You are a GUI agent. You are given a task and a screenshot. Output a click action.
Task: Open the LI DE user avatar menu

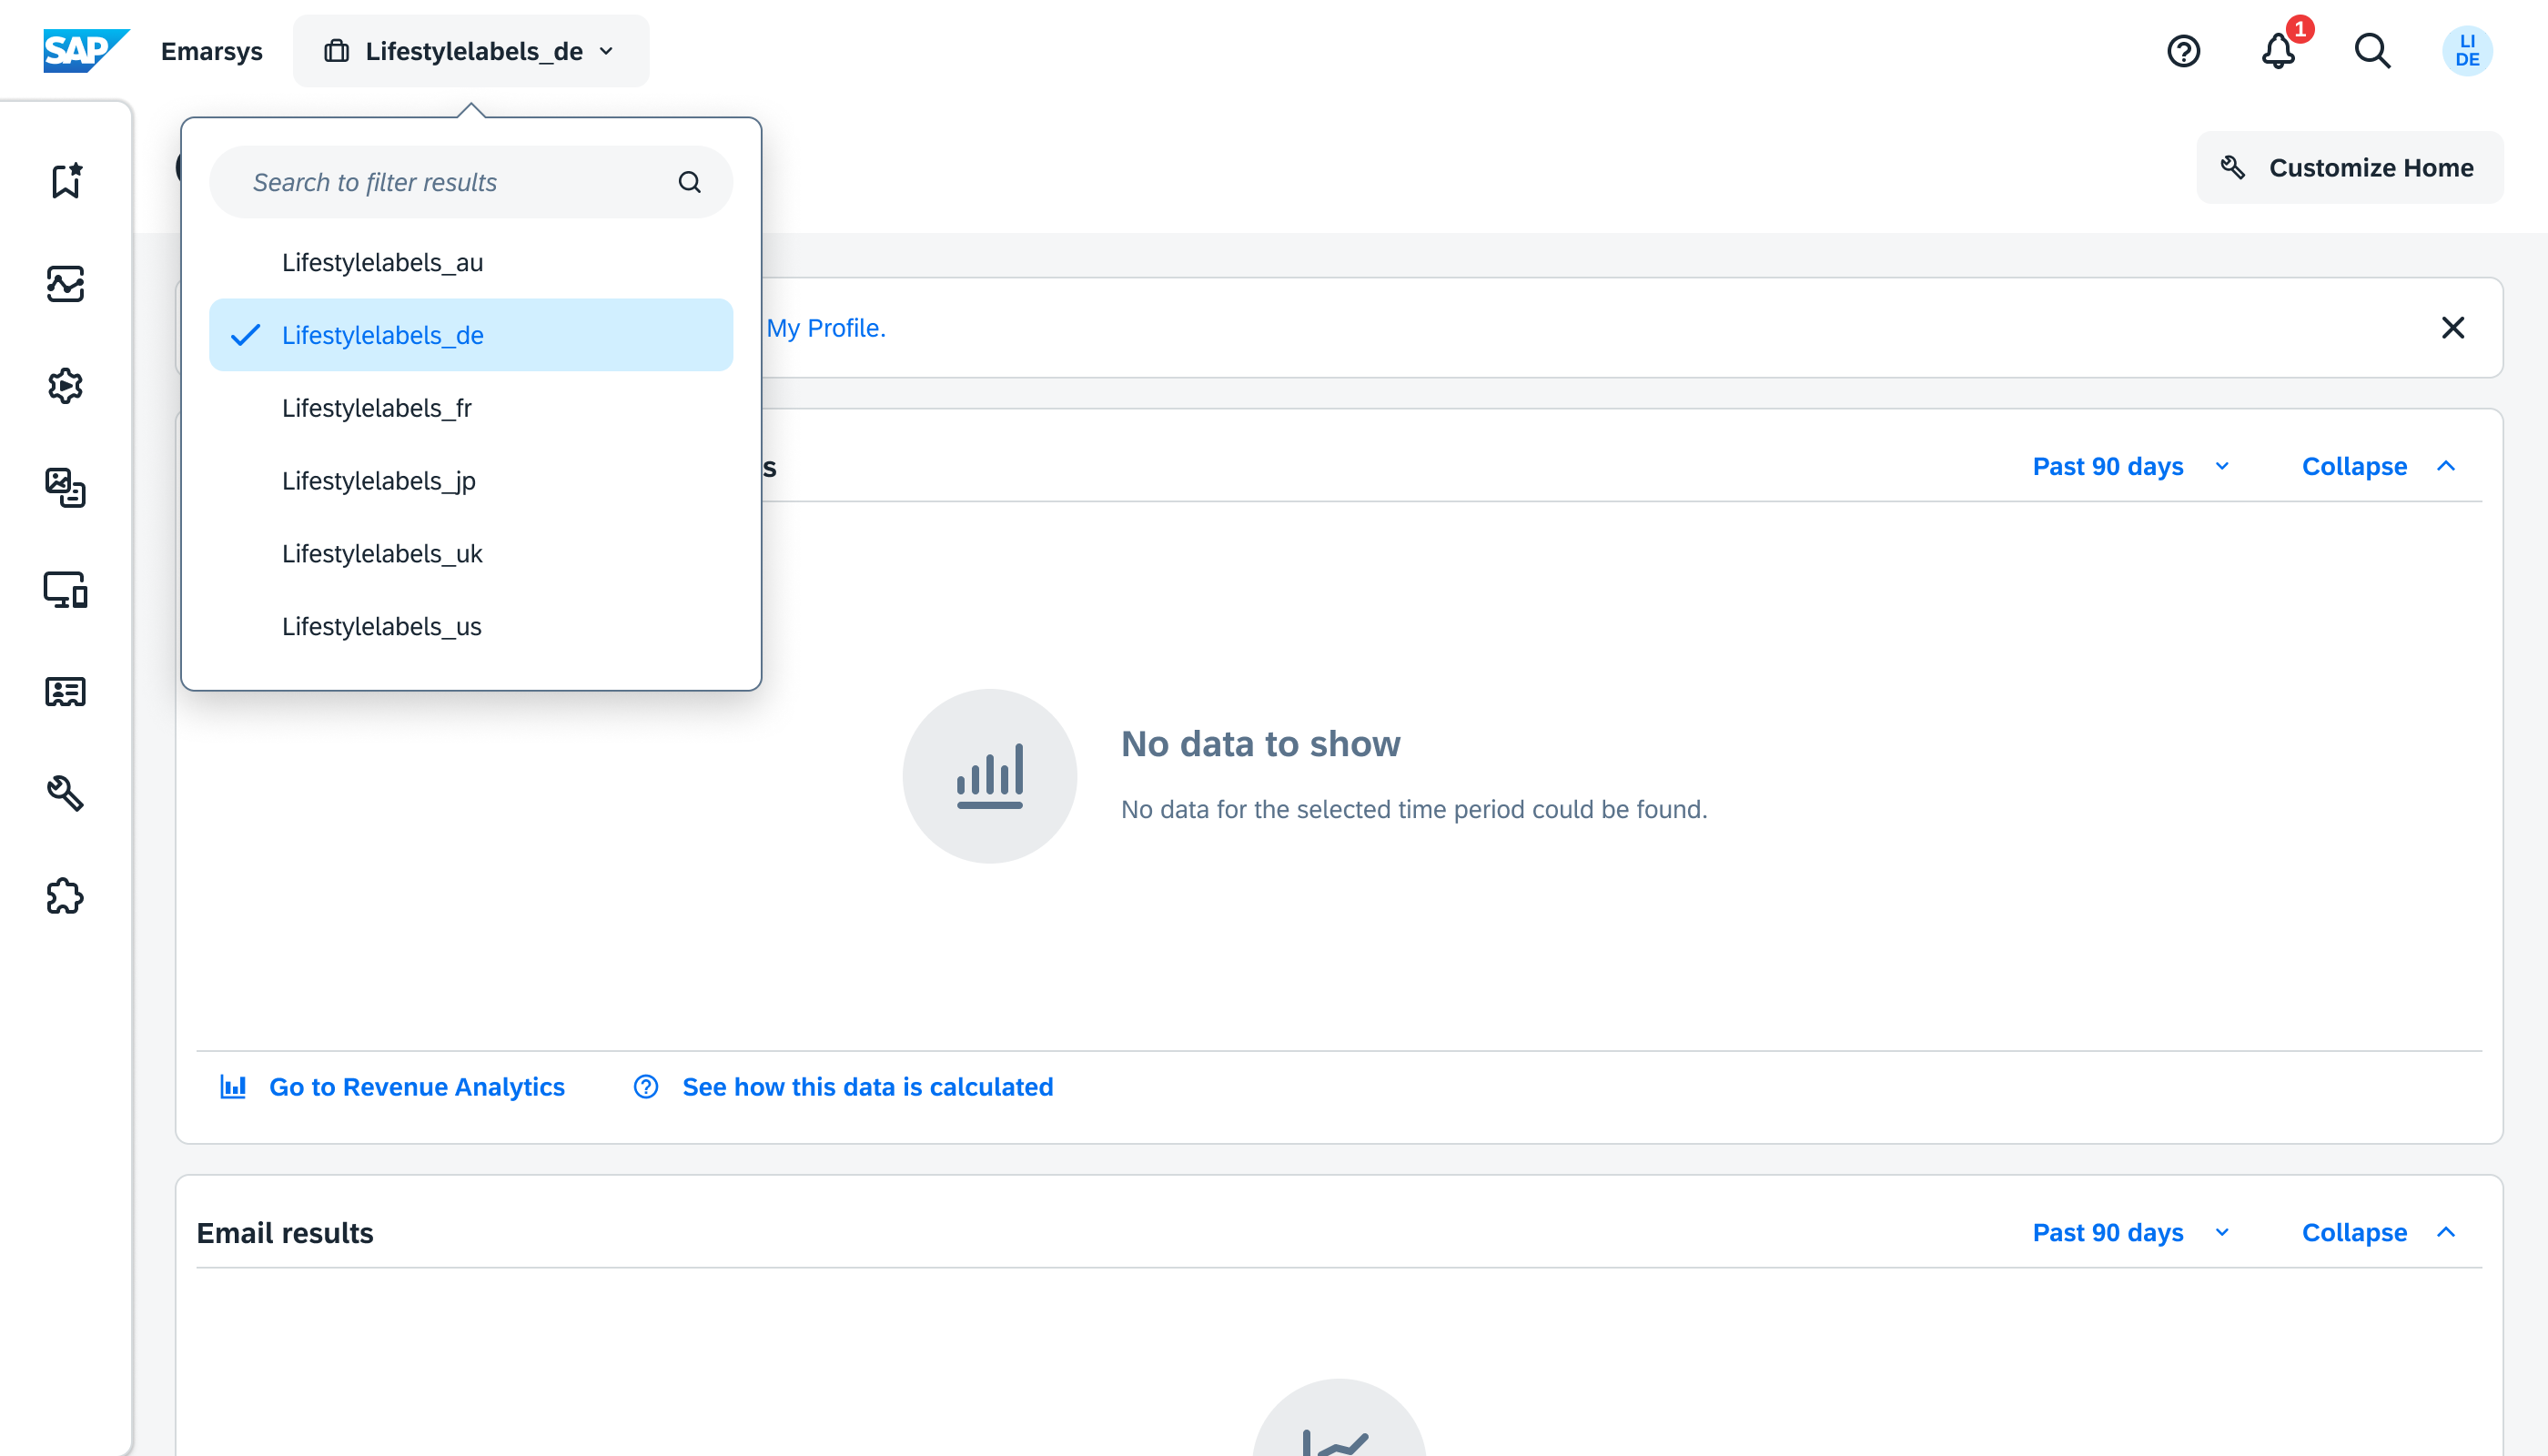tap(2467, 51)
